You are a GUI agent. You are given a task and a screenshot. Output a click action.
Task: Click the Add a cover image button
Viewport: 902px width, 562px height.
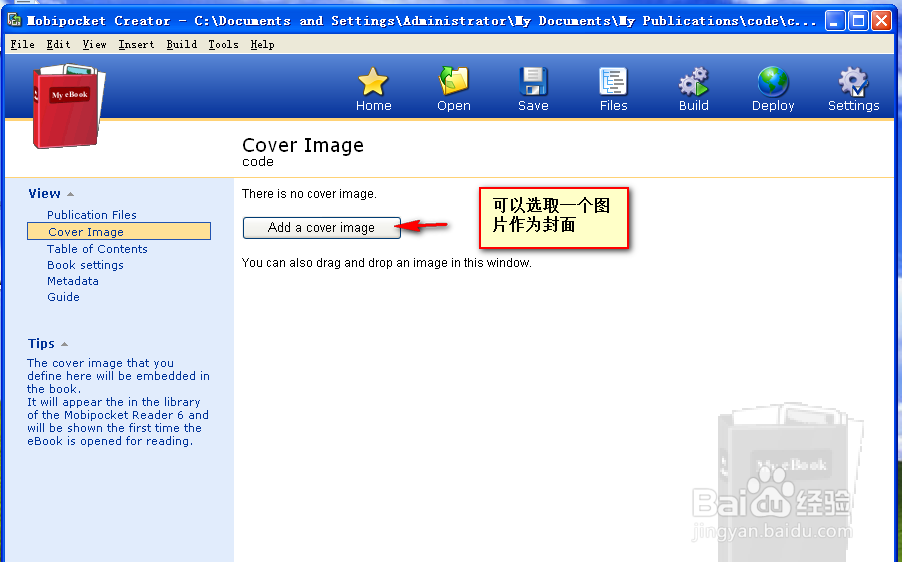322,228
